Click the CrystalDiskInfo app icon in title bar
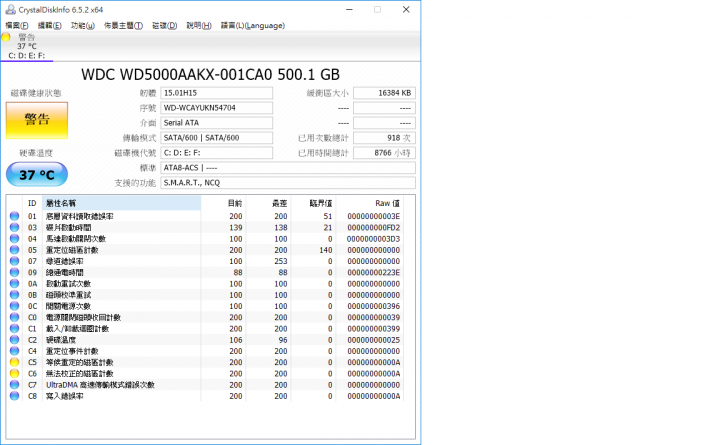This screenshot has height=445, width=720. pos(11,9)
